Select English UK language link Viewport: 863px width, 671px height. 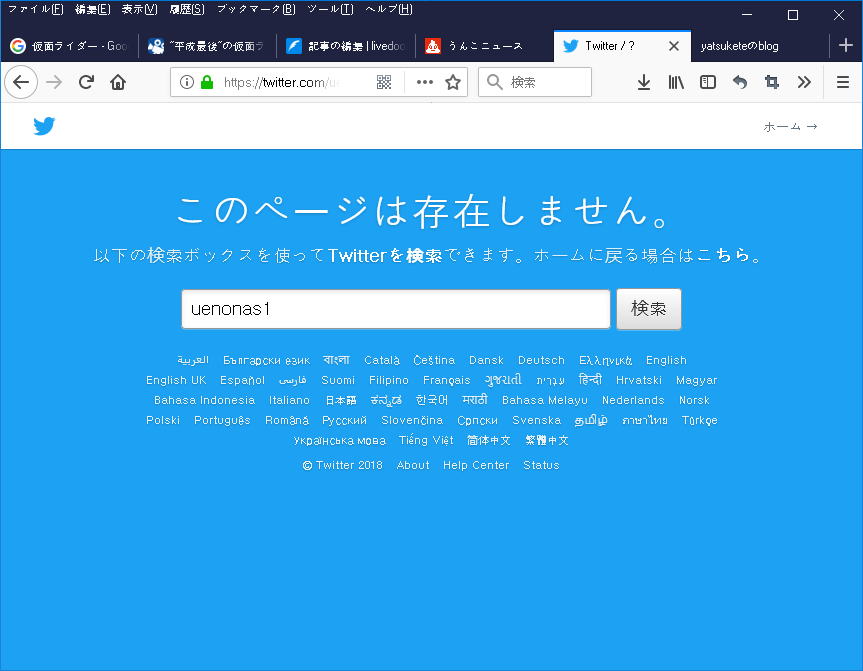176,380
